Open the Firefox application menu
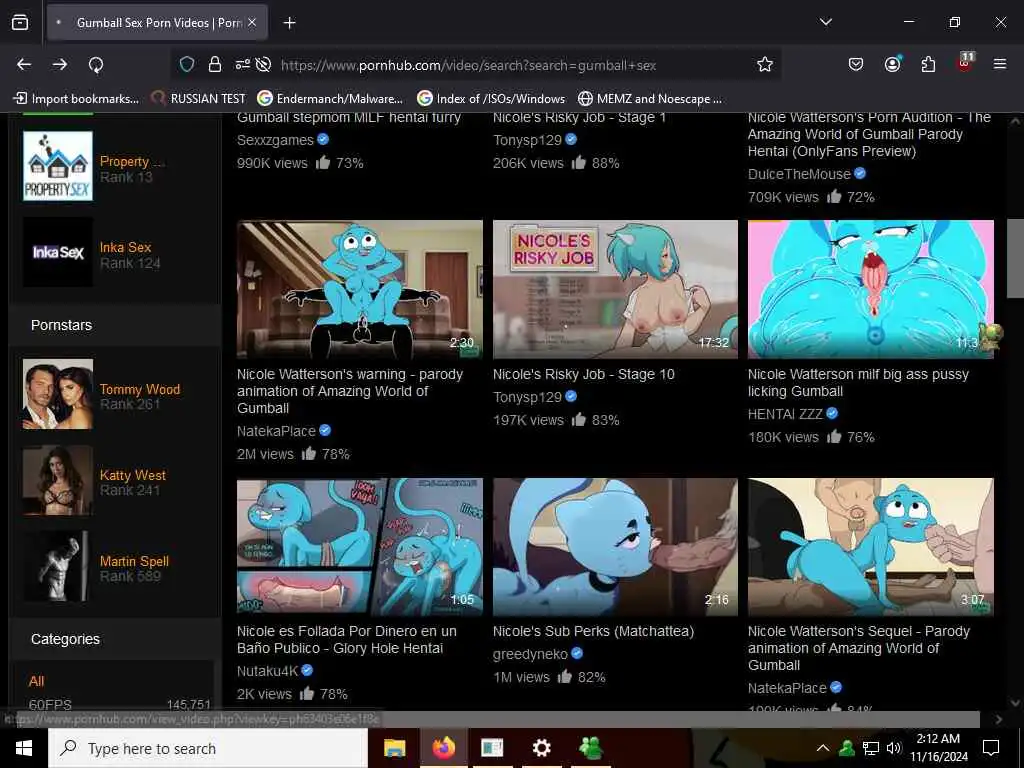1024x768 pixels. (x=1000, y=64)
